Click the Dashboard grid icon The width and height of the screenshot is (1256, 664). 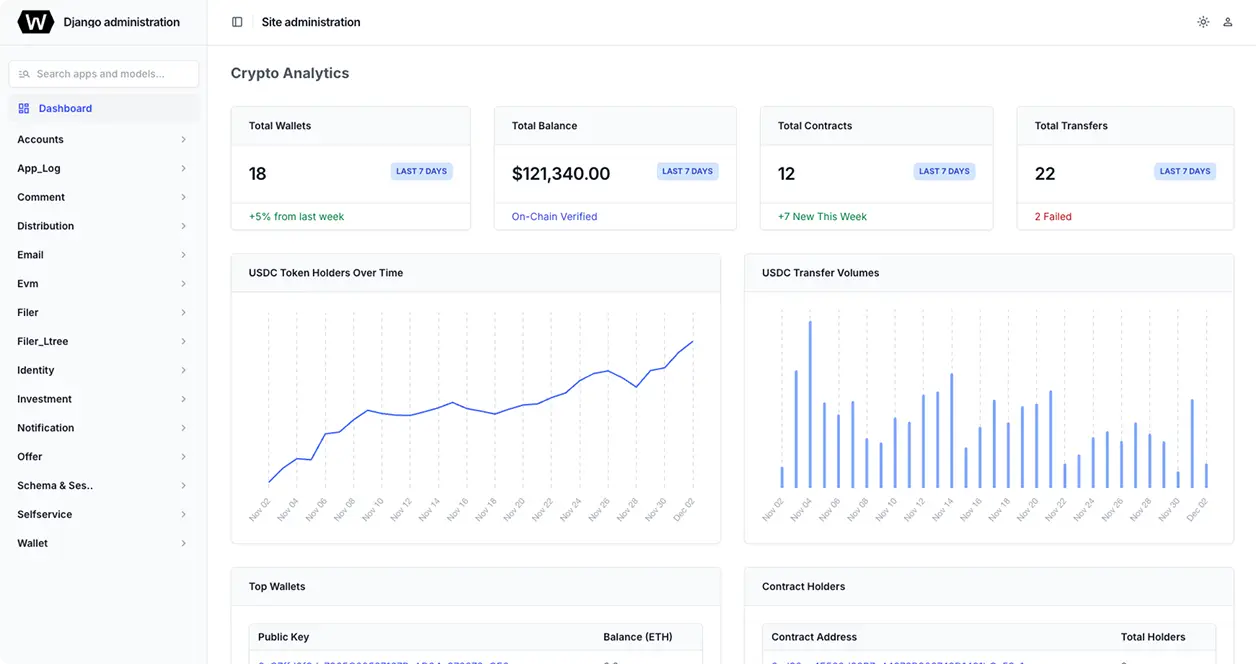coord(24,108)
